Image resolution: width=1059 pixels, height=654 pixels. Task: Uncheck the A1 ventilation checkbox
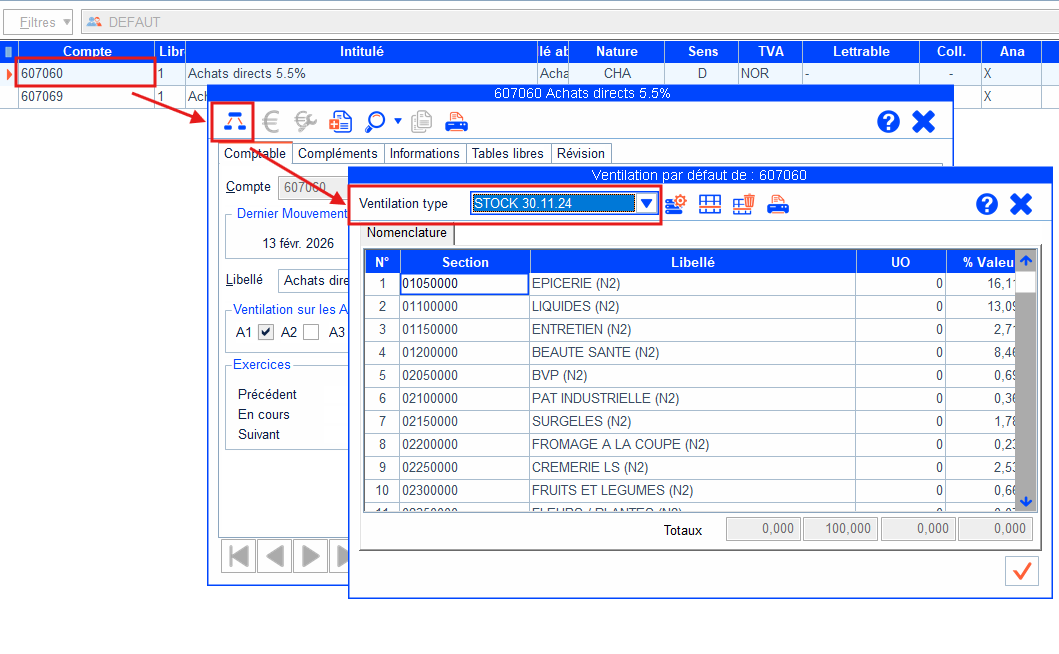click(266, 332)
